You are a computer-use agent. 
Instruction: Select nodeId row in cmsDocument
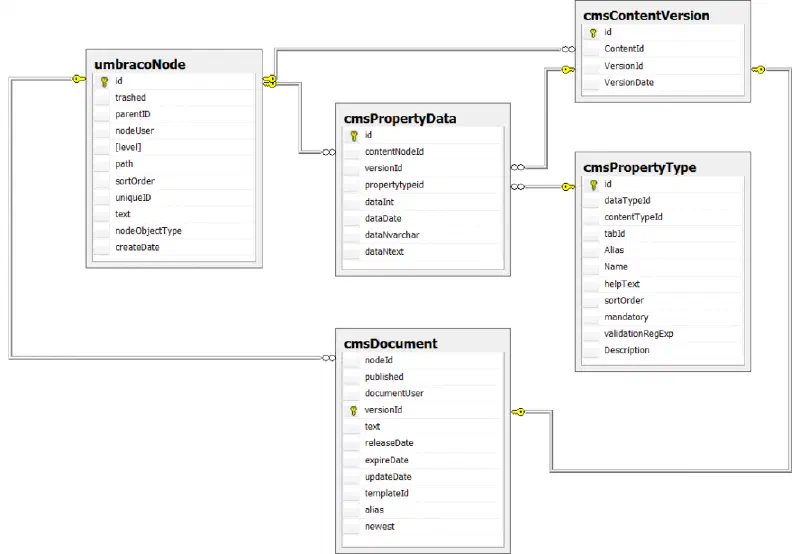(x=423, y=360)
